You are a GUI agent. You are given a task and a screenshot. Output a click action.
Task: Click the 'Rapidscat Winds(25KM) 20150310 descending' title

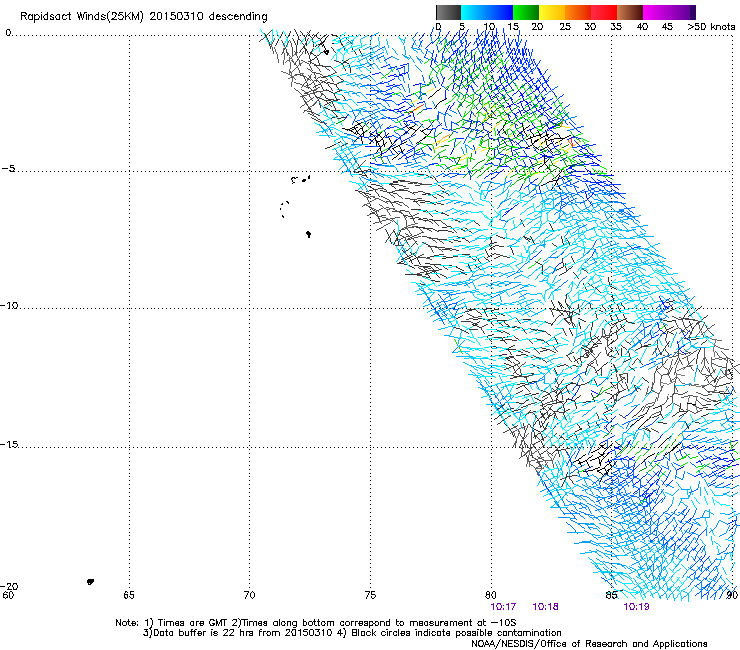coord(144,17)
